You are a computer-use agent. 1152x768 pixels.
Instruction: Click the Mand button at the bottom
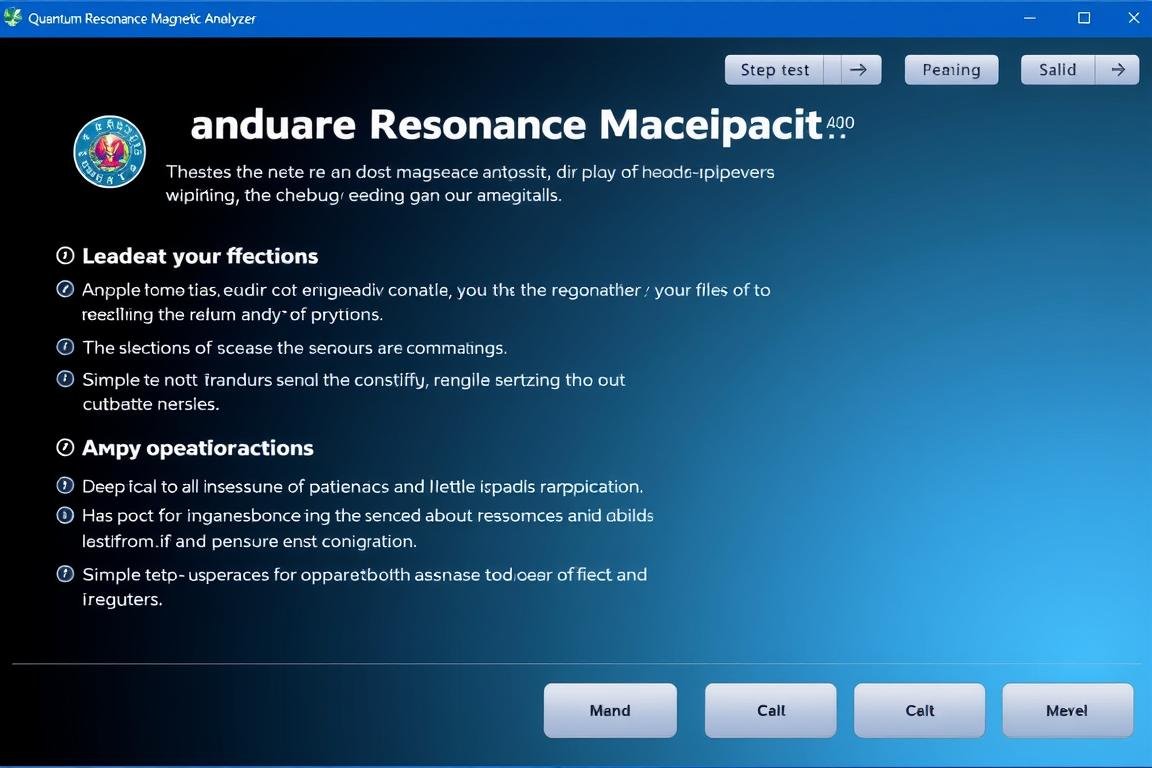pyautogui.click(x=610, y=711)
